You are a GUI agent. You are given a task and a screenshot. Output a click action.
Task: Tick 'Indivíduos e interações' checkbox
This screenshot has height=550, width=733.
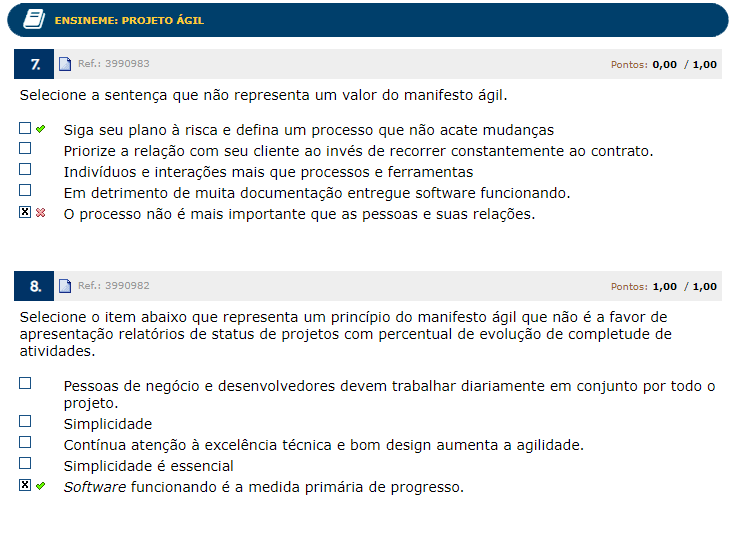click(25, 170)
